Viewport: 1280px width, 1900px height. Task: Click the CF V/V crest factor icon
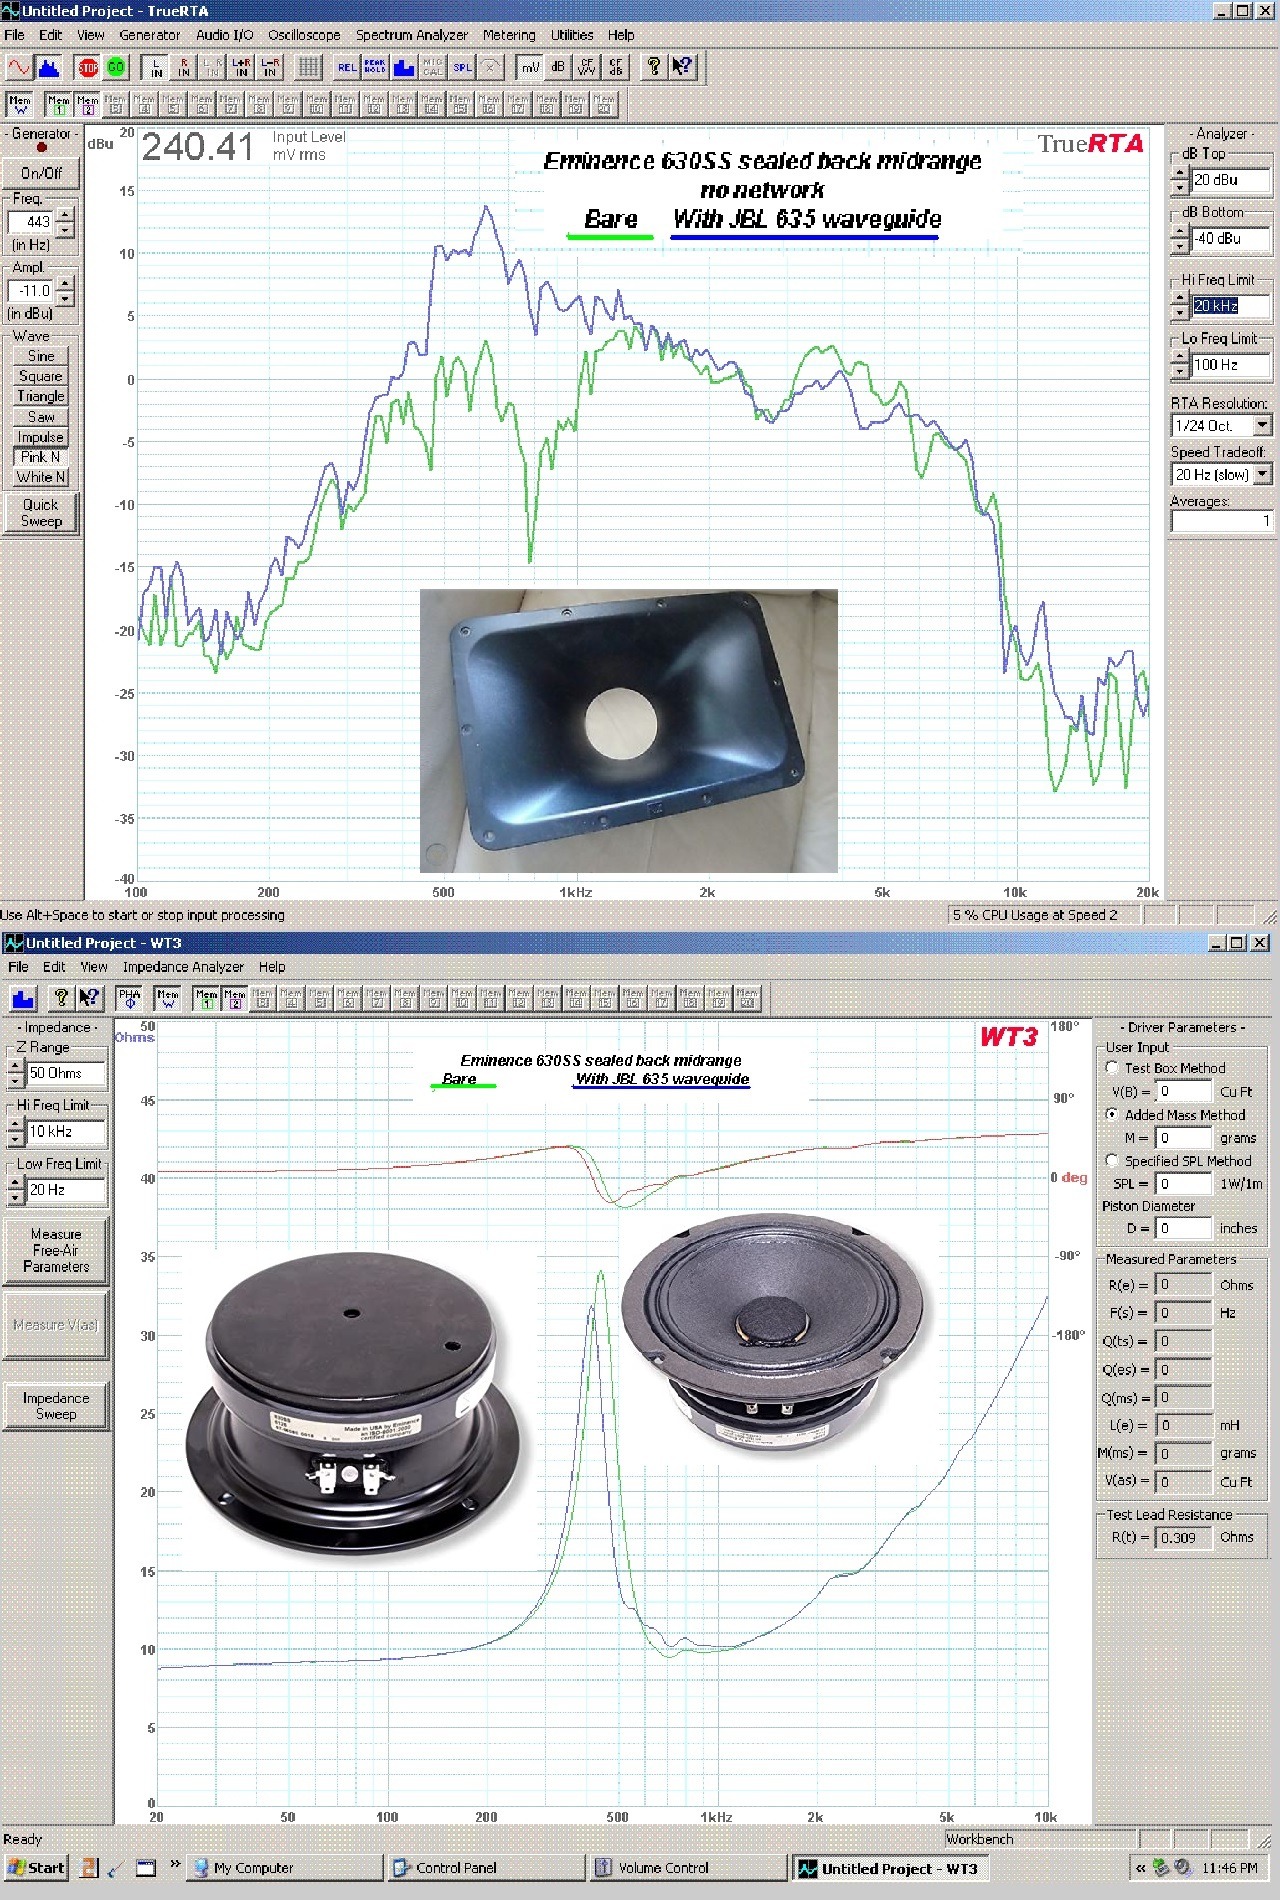point(587,67)
